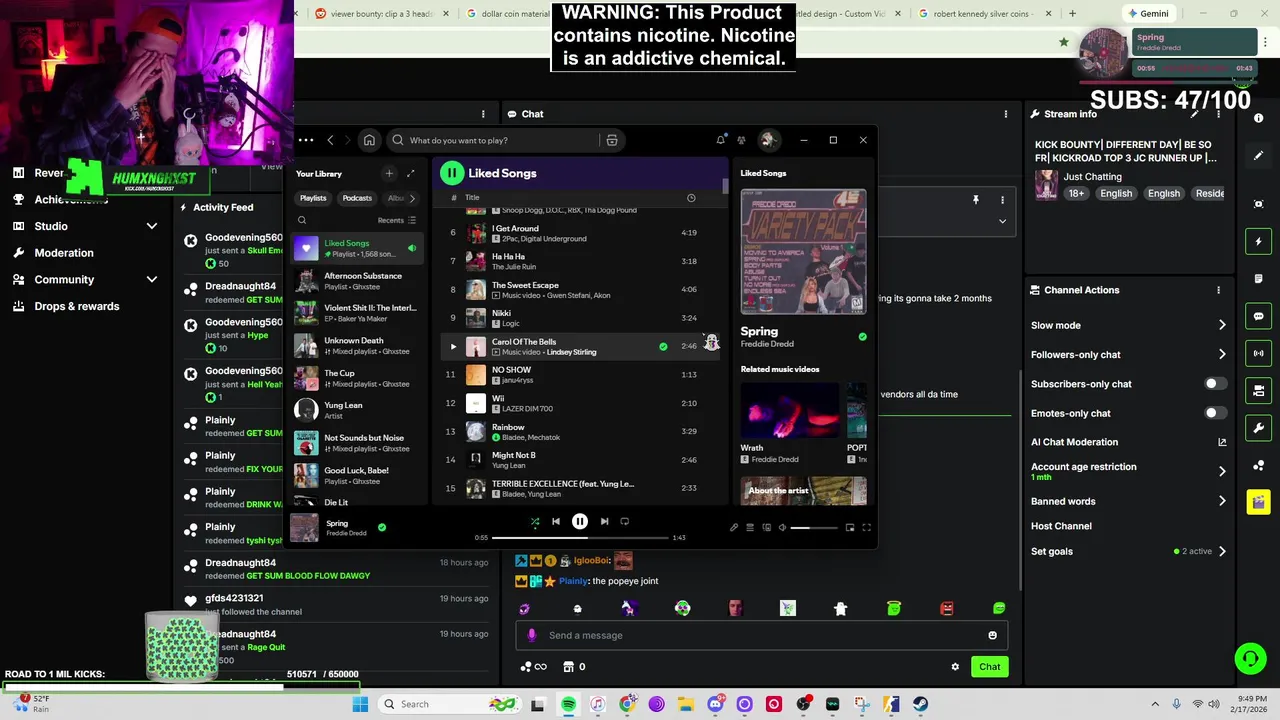Open Spotify lyrics microphone icon
The height and width of the screenshot is (720, 1280).
pyautogui.click(x=733, y=527)
